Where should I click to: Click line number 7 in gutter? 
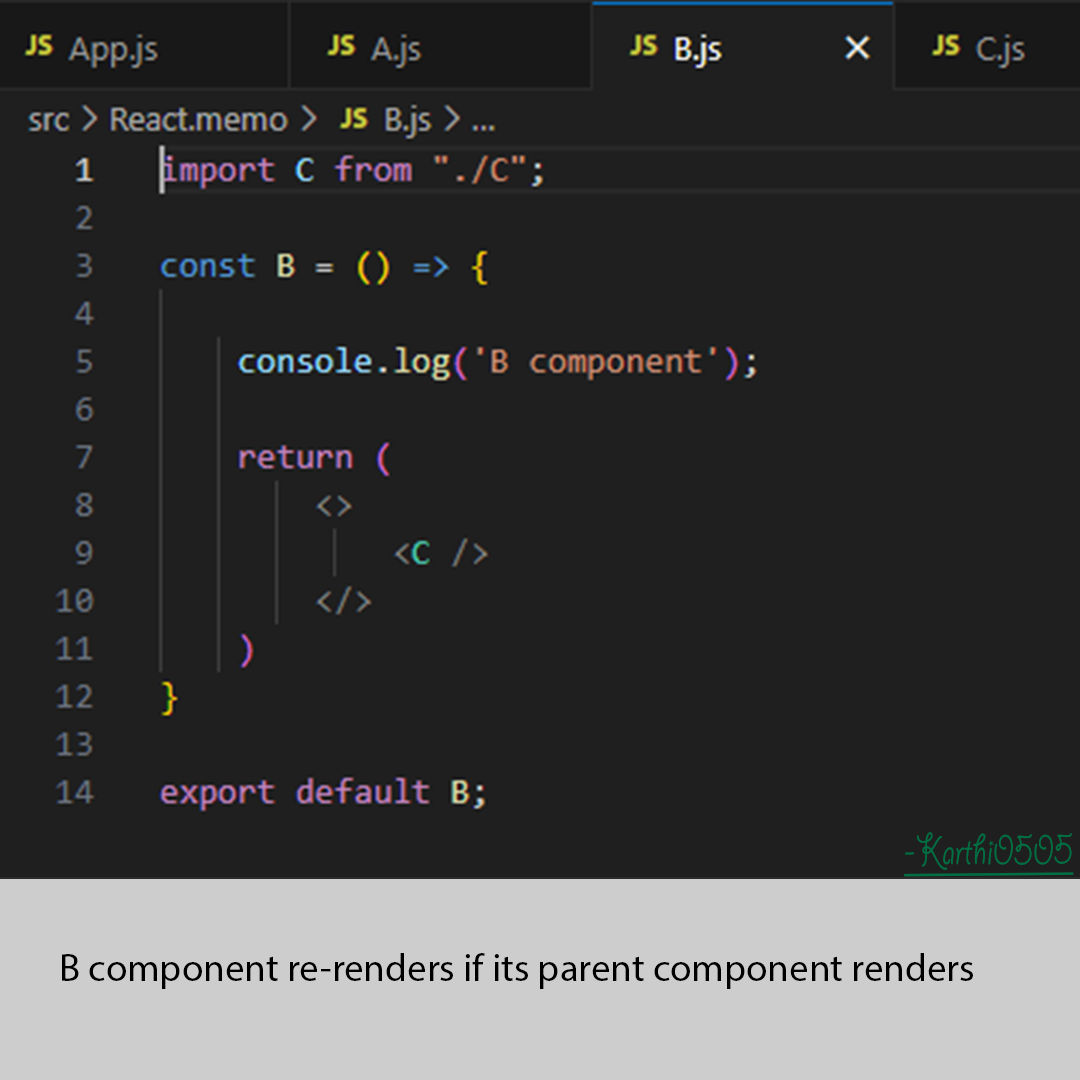(x=84, y=457)
